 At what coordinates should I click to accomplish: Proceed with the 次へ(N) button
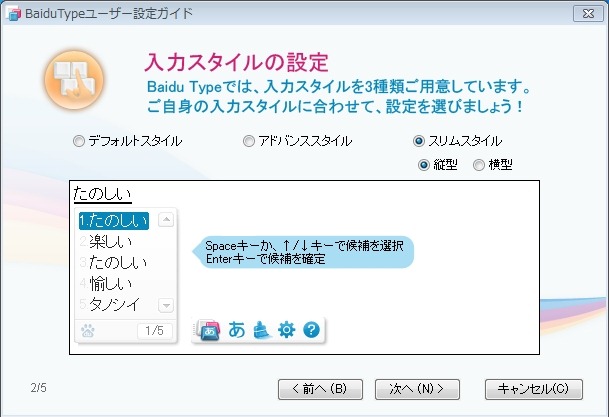click(x=416, y=388)
